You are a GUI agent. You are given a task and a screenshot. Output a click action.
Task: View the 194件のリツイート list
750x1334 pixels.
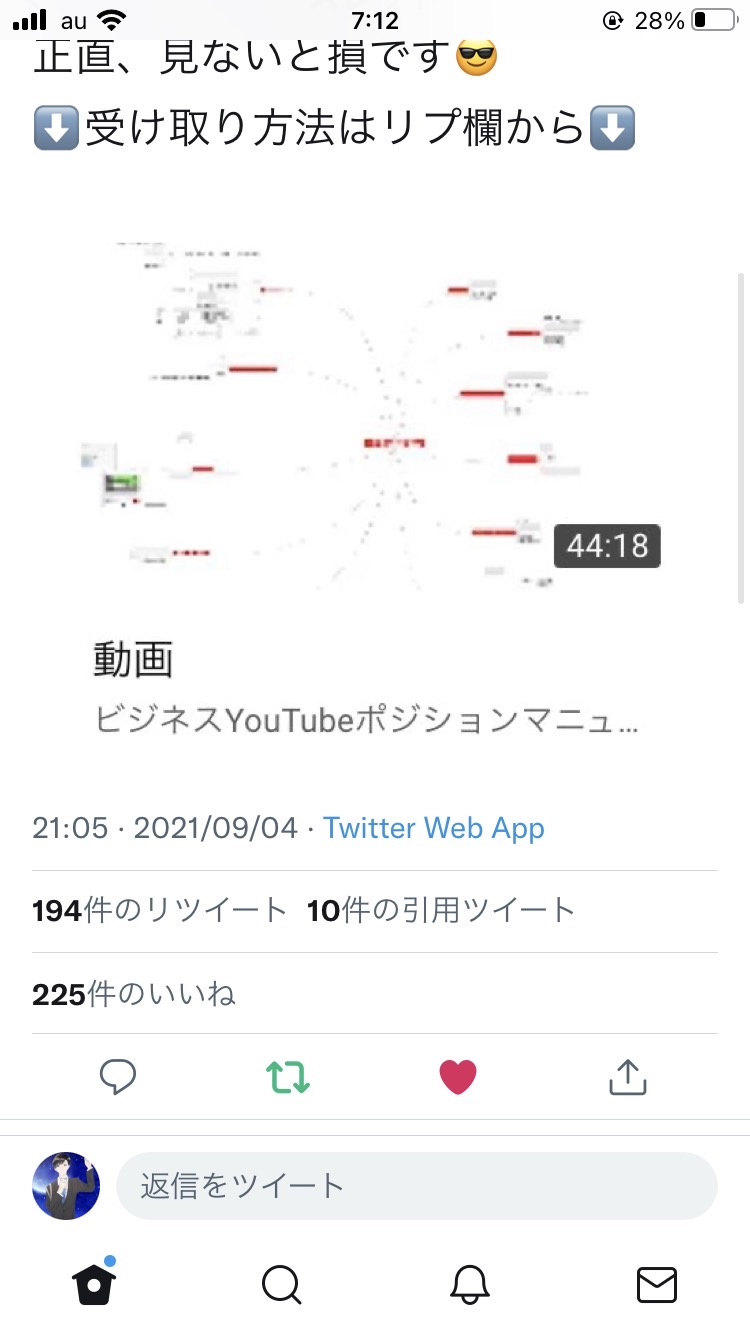(160, 910)
